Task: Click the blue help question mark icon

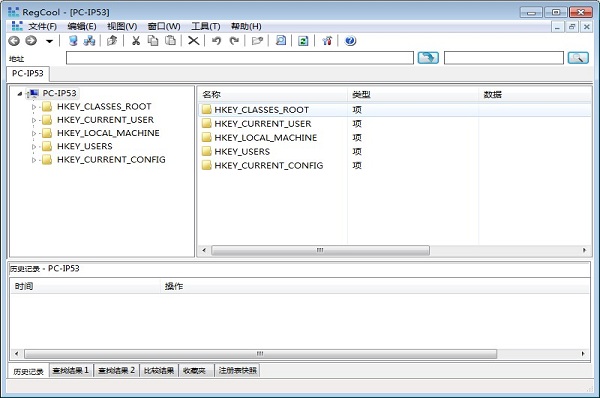Action: pos(350,41)
